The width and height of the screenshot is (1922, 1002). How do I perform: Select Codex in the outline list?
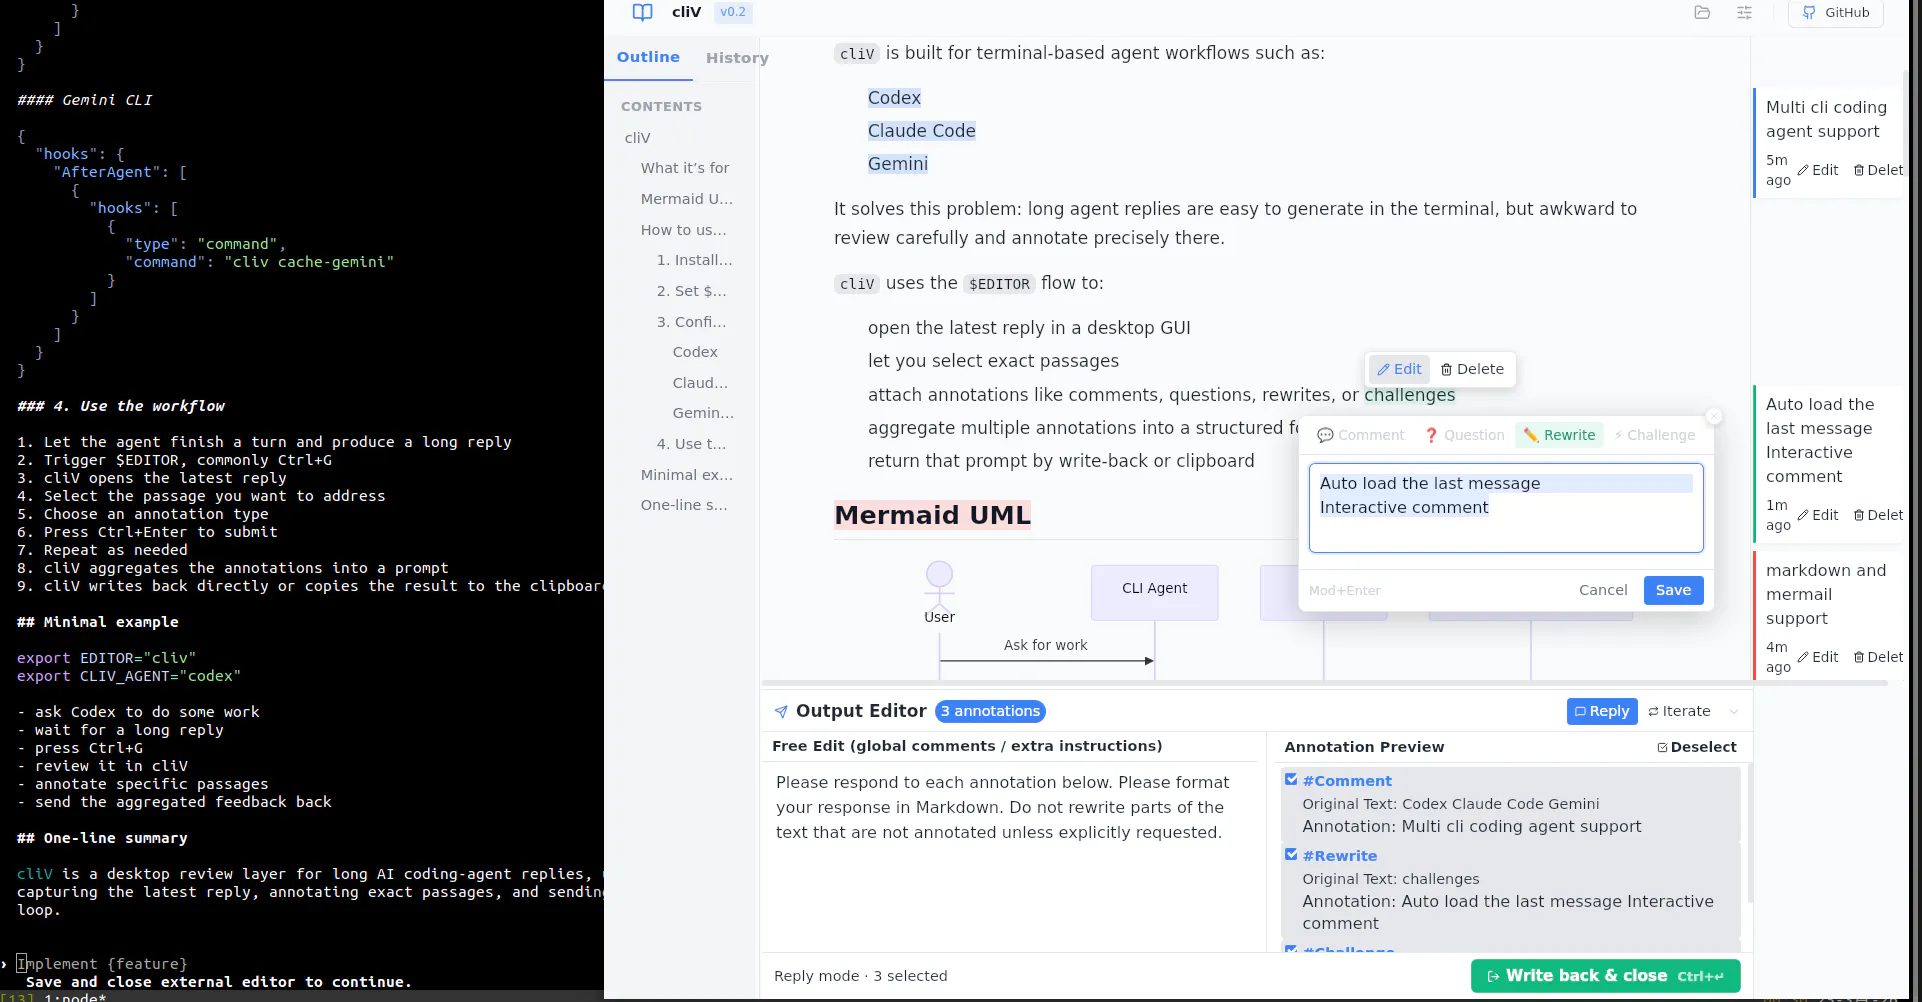pos(695,352)
